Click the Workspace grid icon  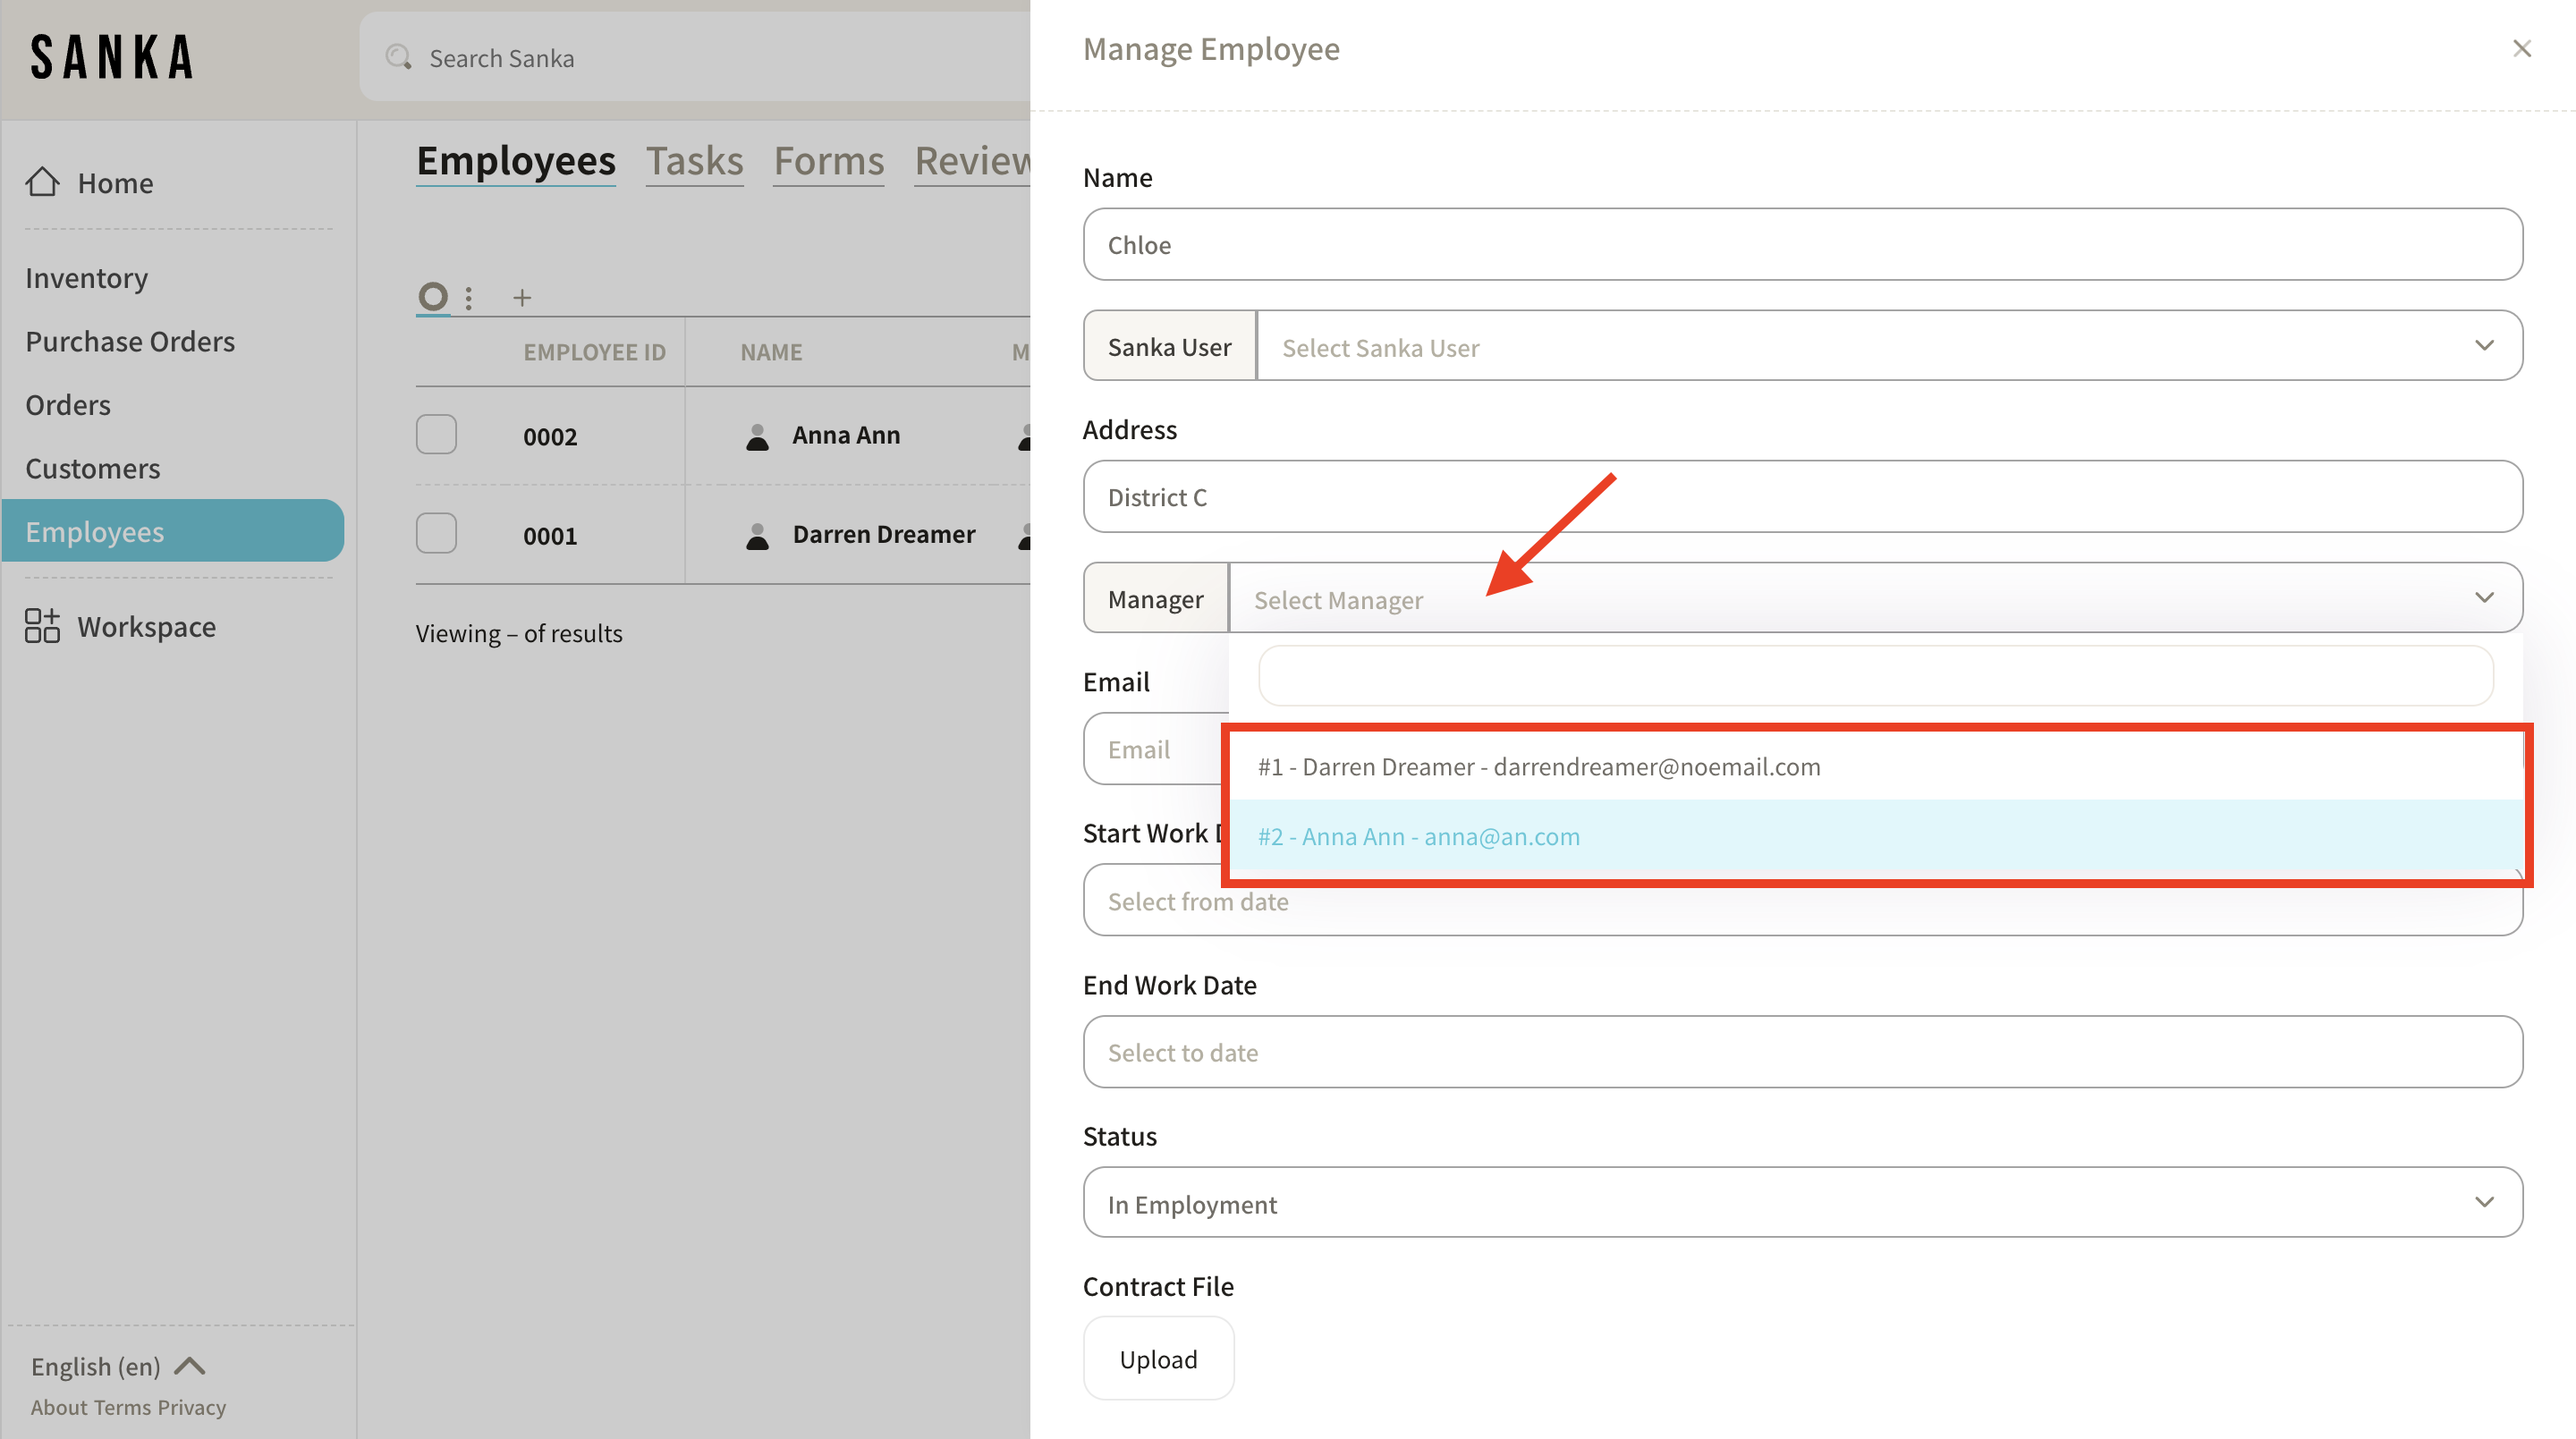point(42,626)
